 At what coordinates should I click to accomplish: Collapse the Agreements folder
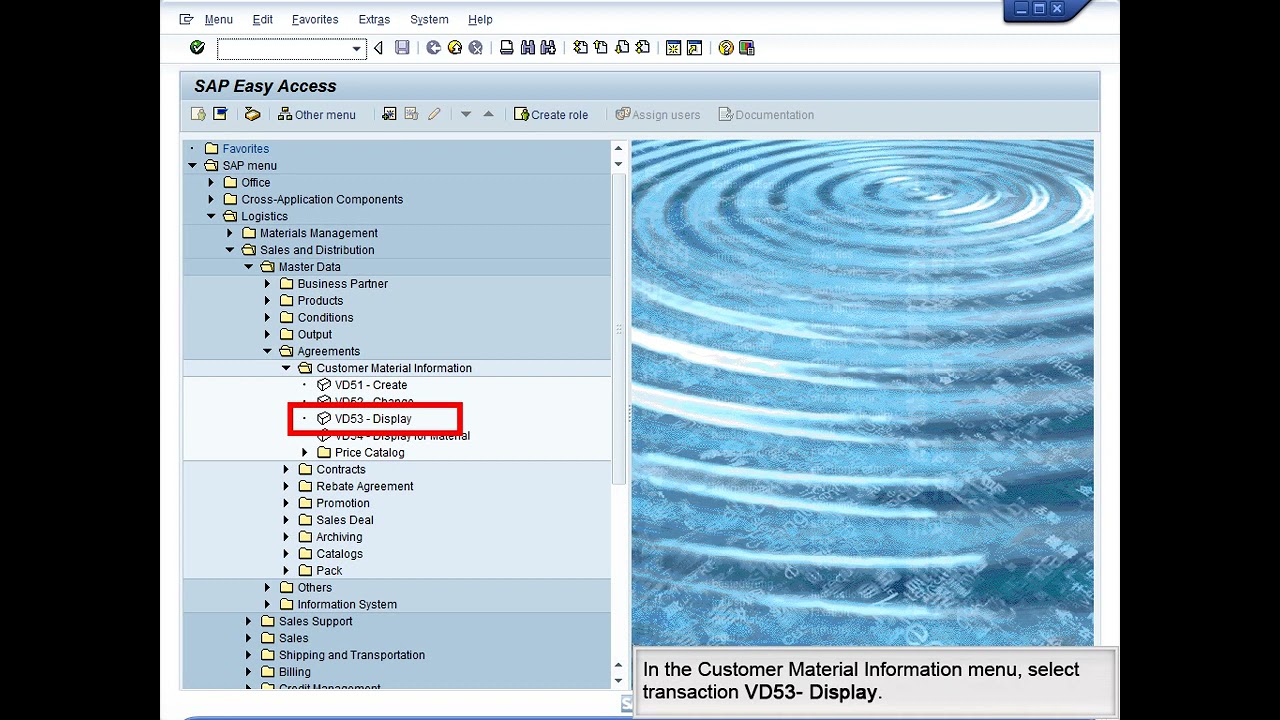click(x=267, y=351)
